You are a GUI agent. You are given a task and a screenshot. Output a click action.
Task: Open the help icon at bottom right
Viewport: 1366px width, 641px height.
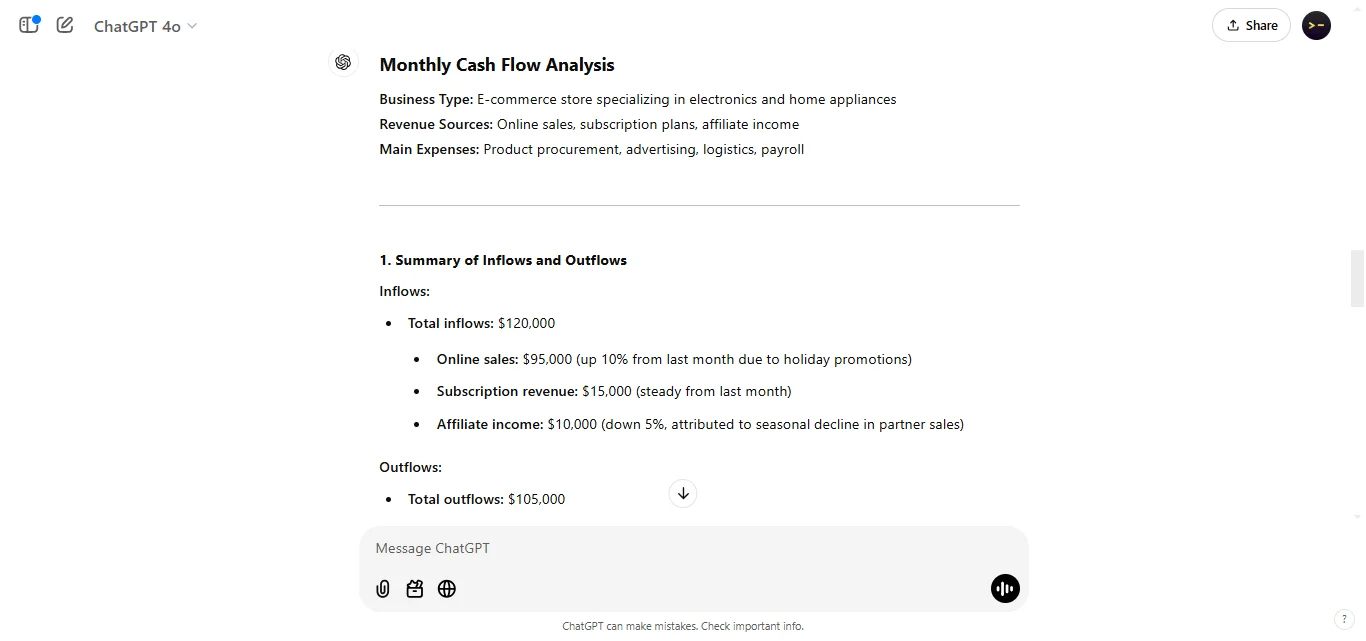tap(1345, 619)
